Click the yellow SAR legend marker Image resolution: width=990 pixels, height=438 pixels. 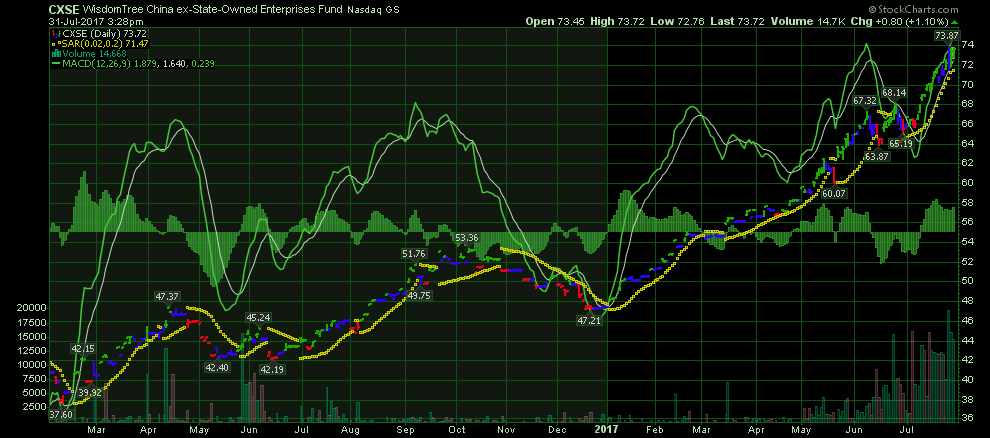coord(53,43)
